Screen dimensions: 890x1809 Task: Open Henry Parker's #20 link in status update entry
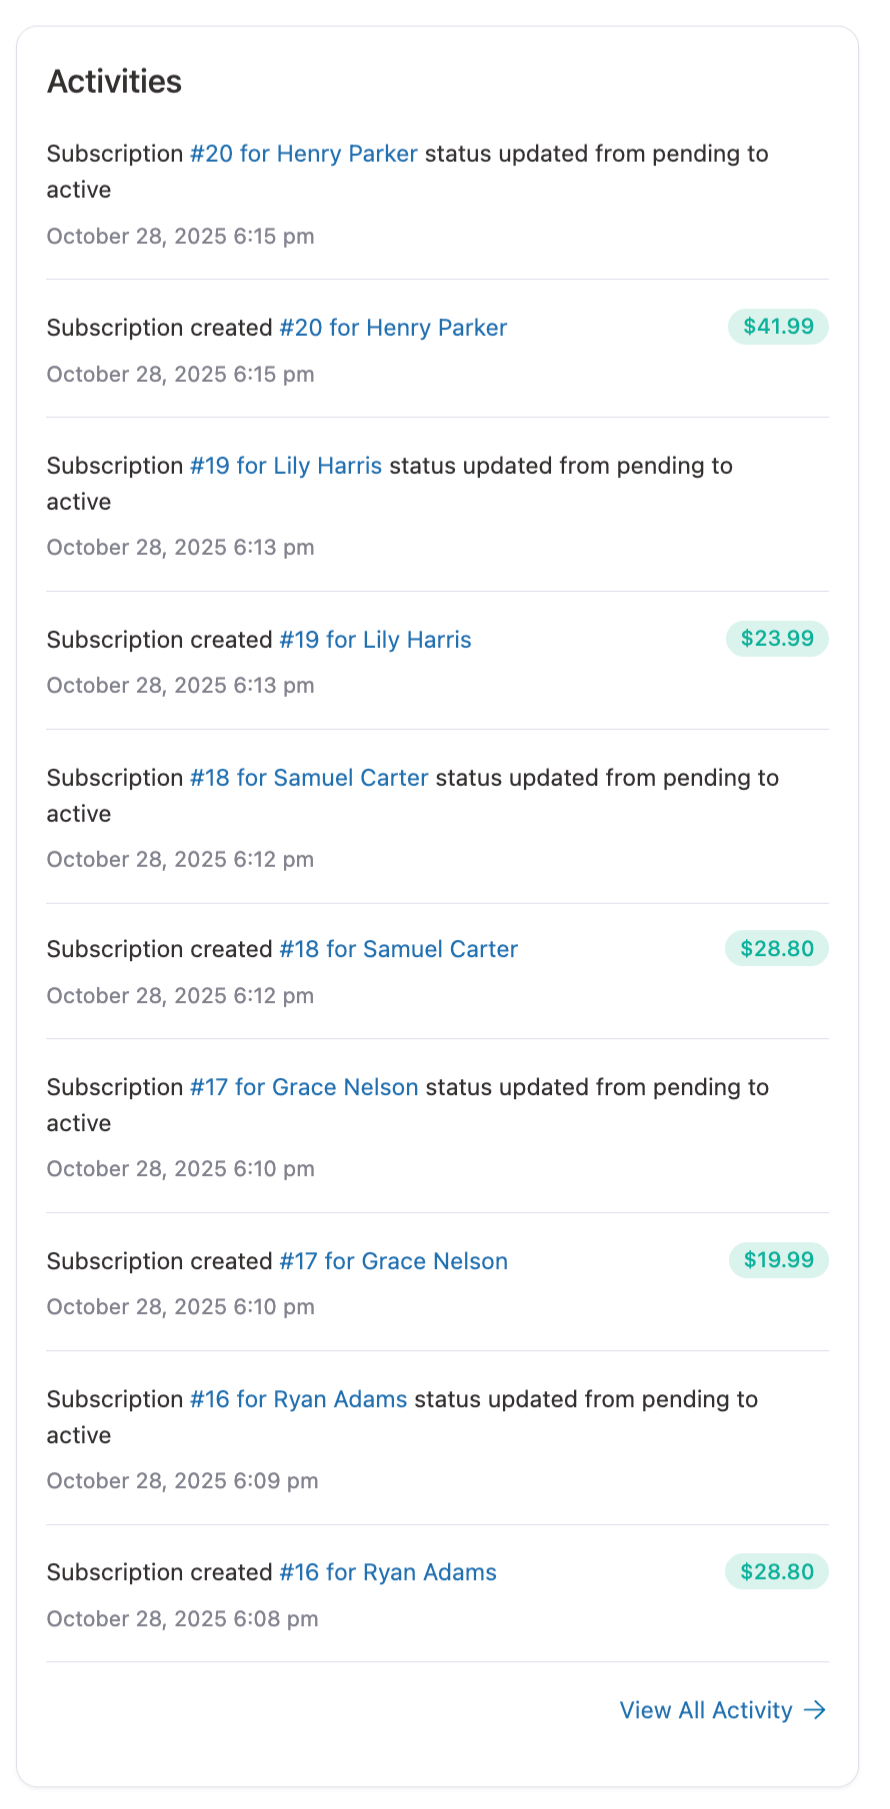[x=303, y=154]
